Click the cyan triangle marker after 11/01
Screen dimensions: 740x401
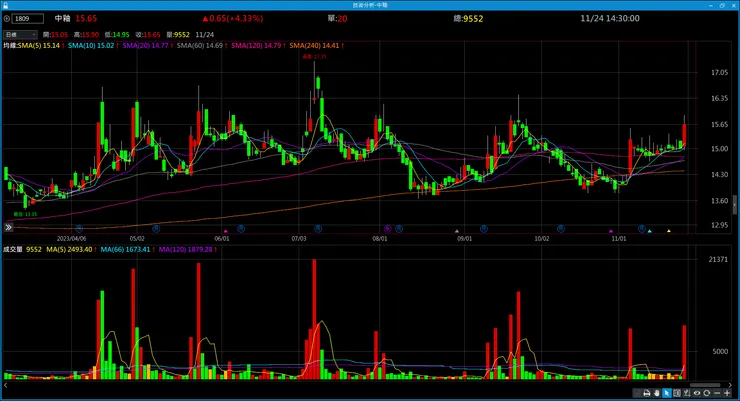(649, 231)
